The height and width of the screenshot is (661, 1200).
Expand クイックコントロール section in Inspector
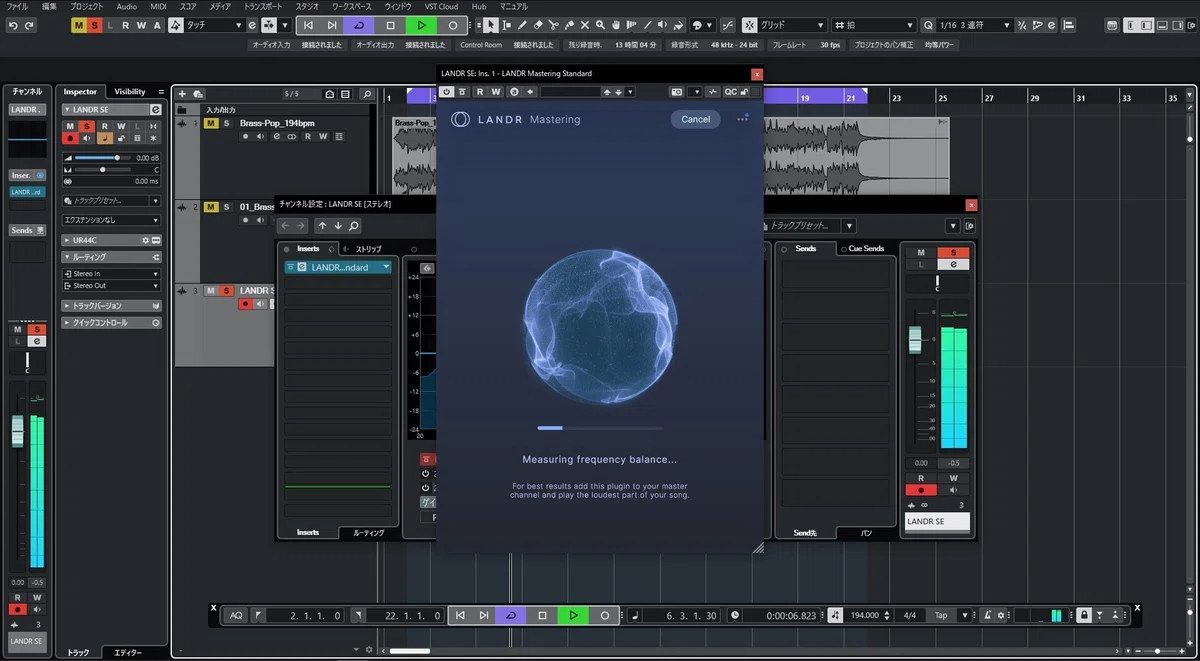pos(111,323)
